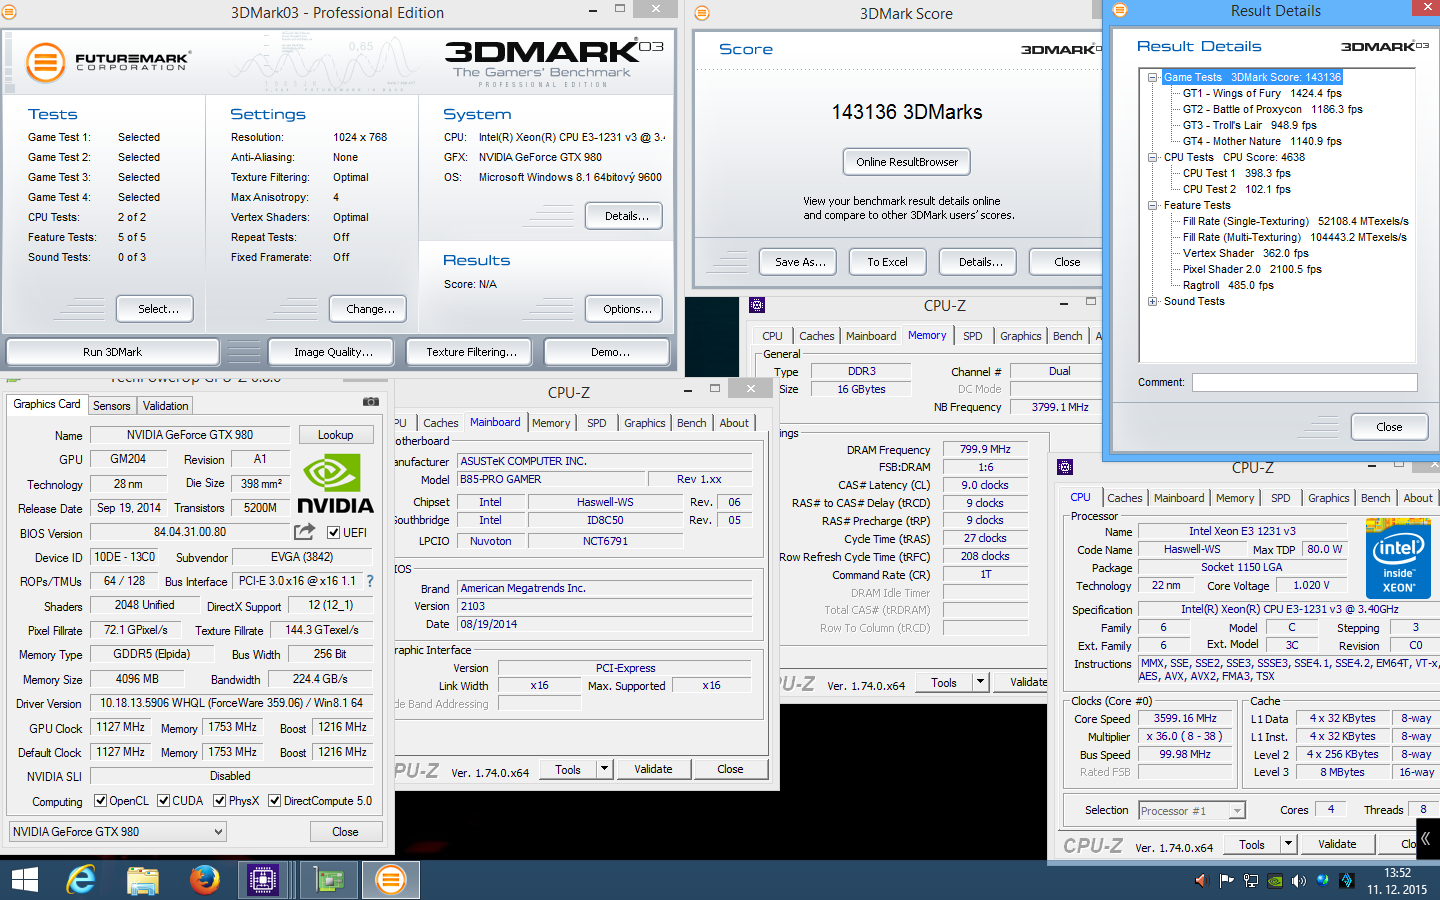Click the muted volume tray icon
Viewport: 1440px width, 900px height.
tap(1201, 881)
